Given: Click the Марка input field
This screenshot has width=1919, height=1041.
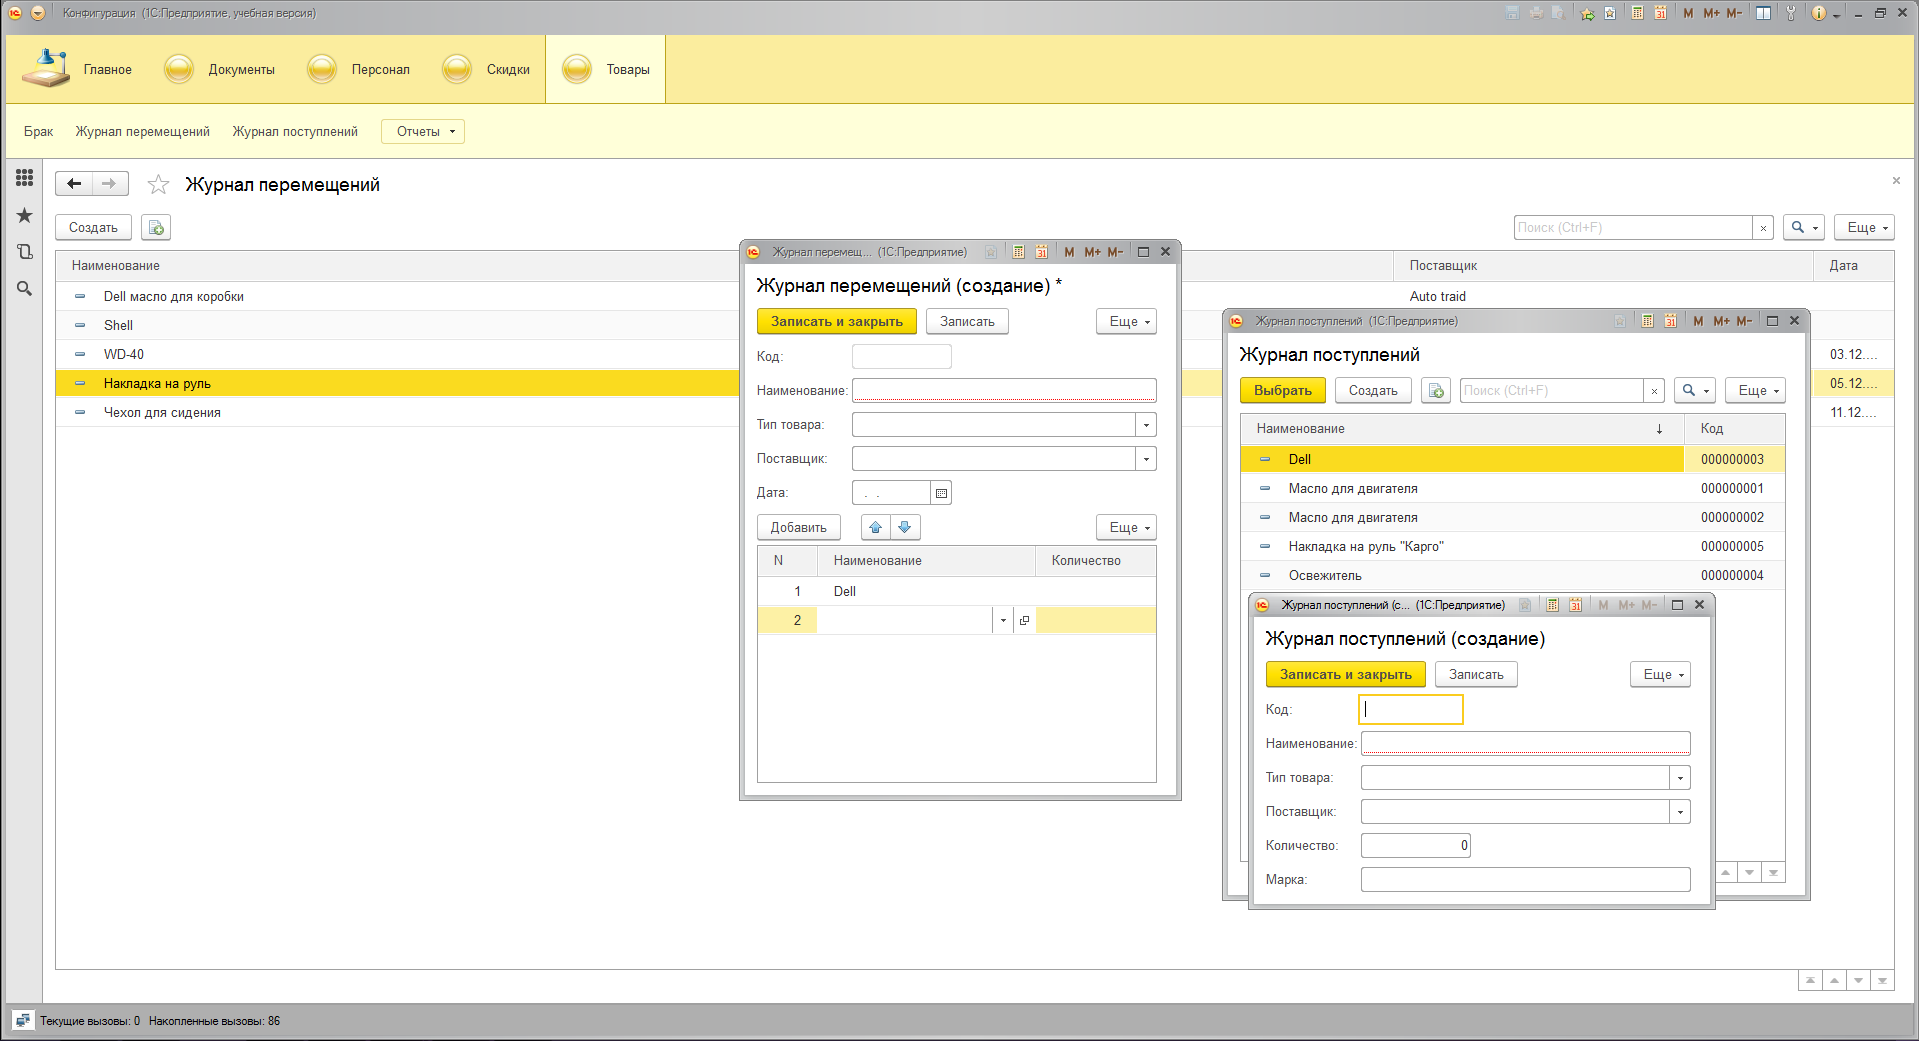Looking at the screenshot, I should 1526,880.
